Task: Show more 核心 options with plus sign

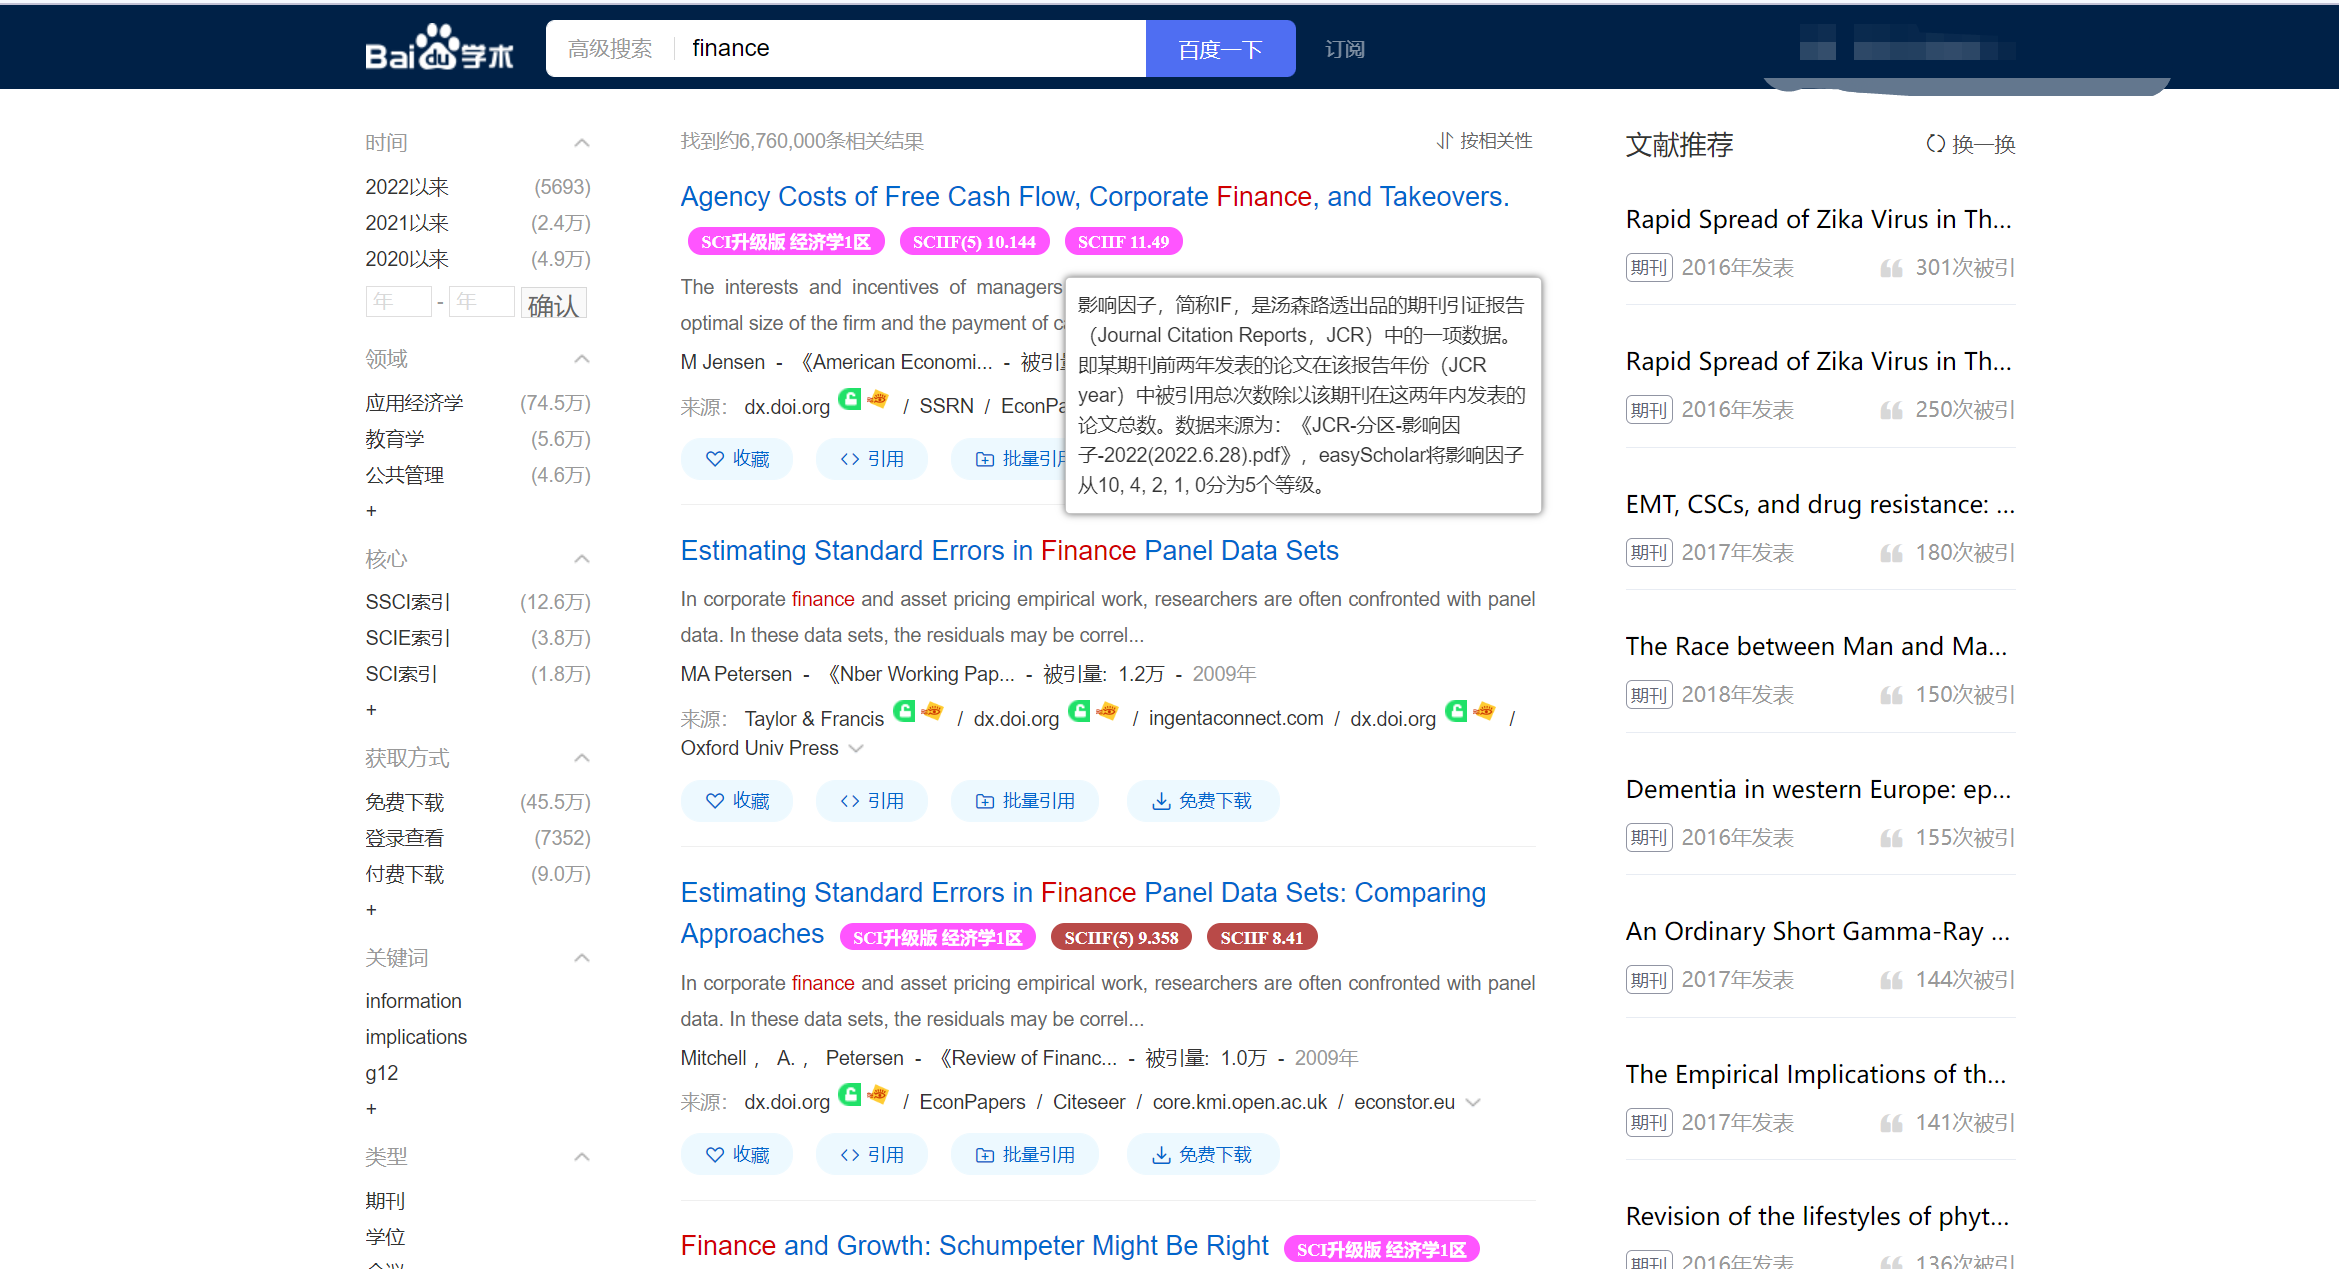Action: [371, 710]
